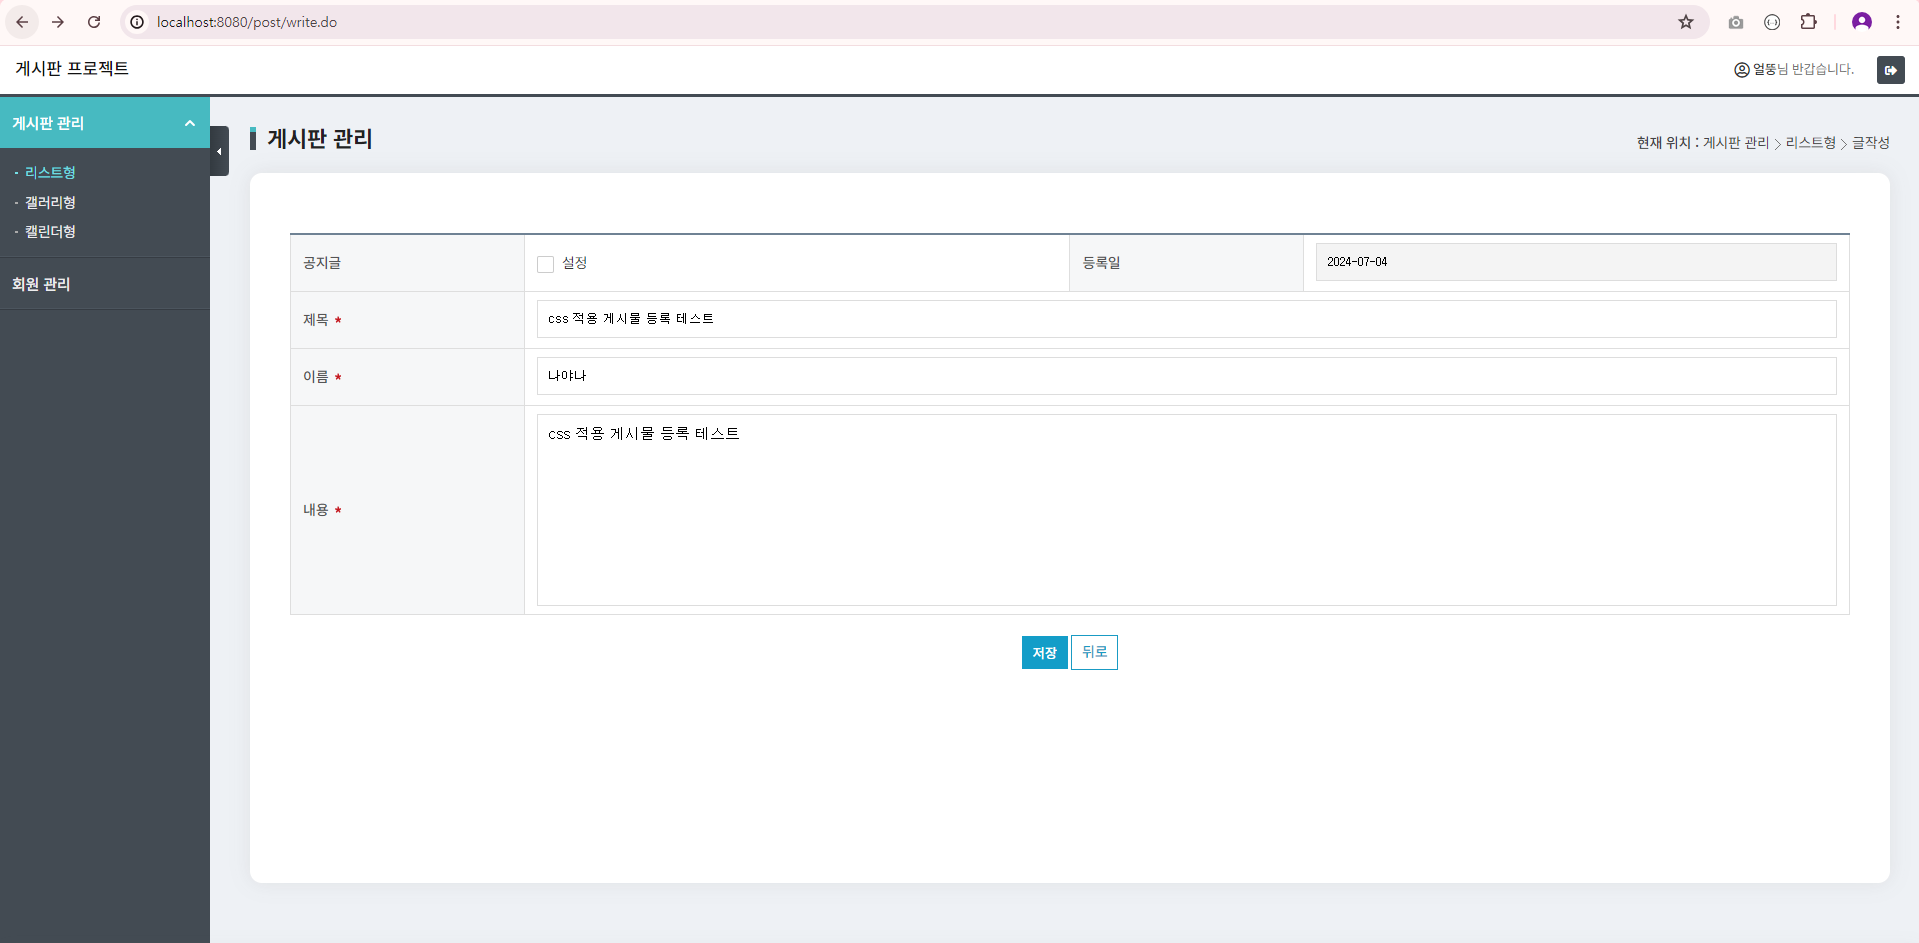The width and height of the screenshot is (1919, 943).
Task: Click the 얼뚱님 반갑습니다 greeting text
Action: coord(1803,69)
